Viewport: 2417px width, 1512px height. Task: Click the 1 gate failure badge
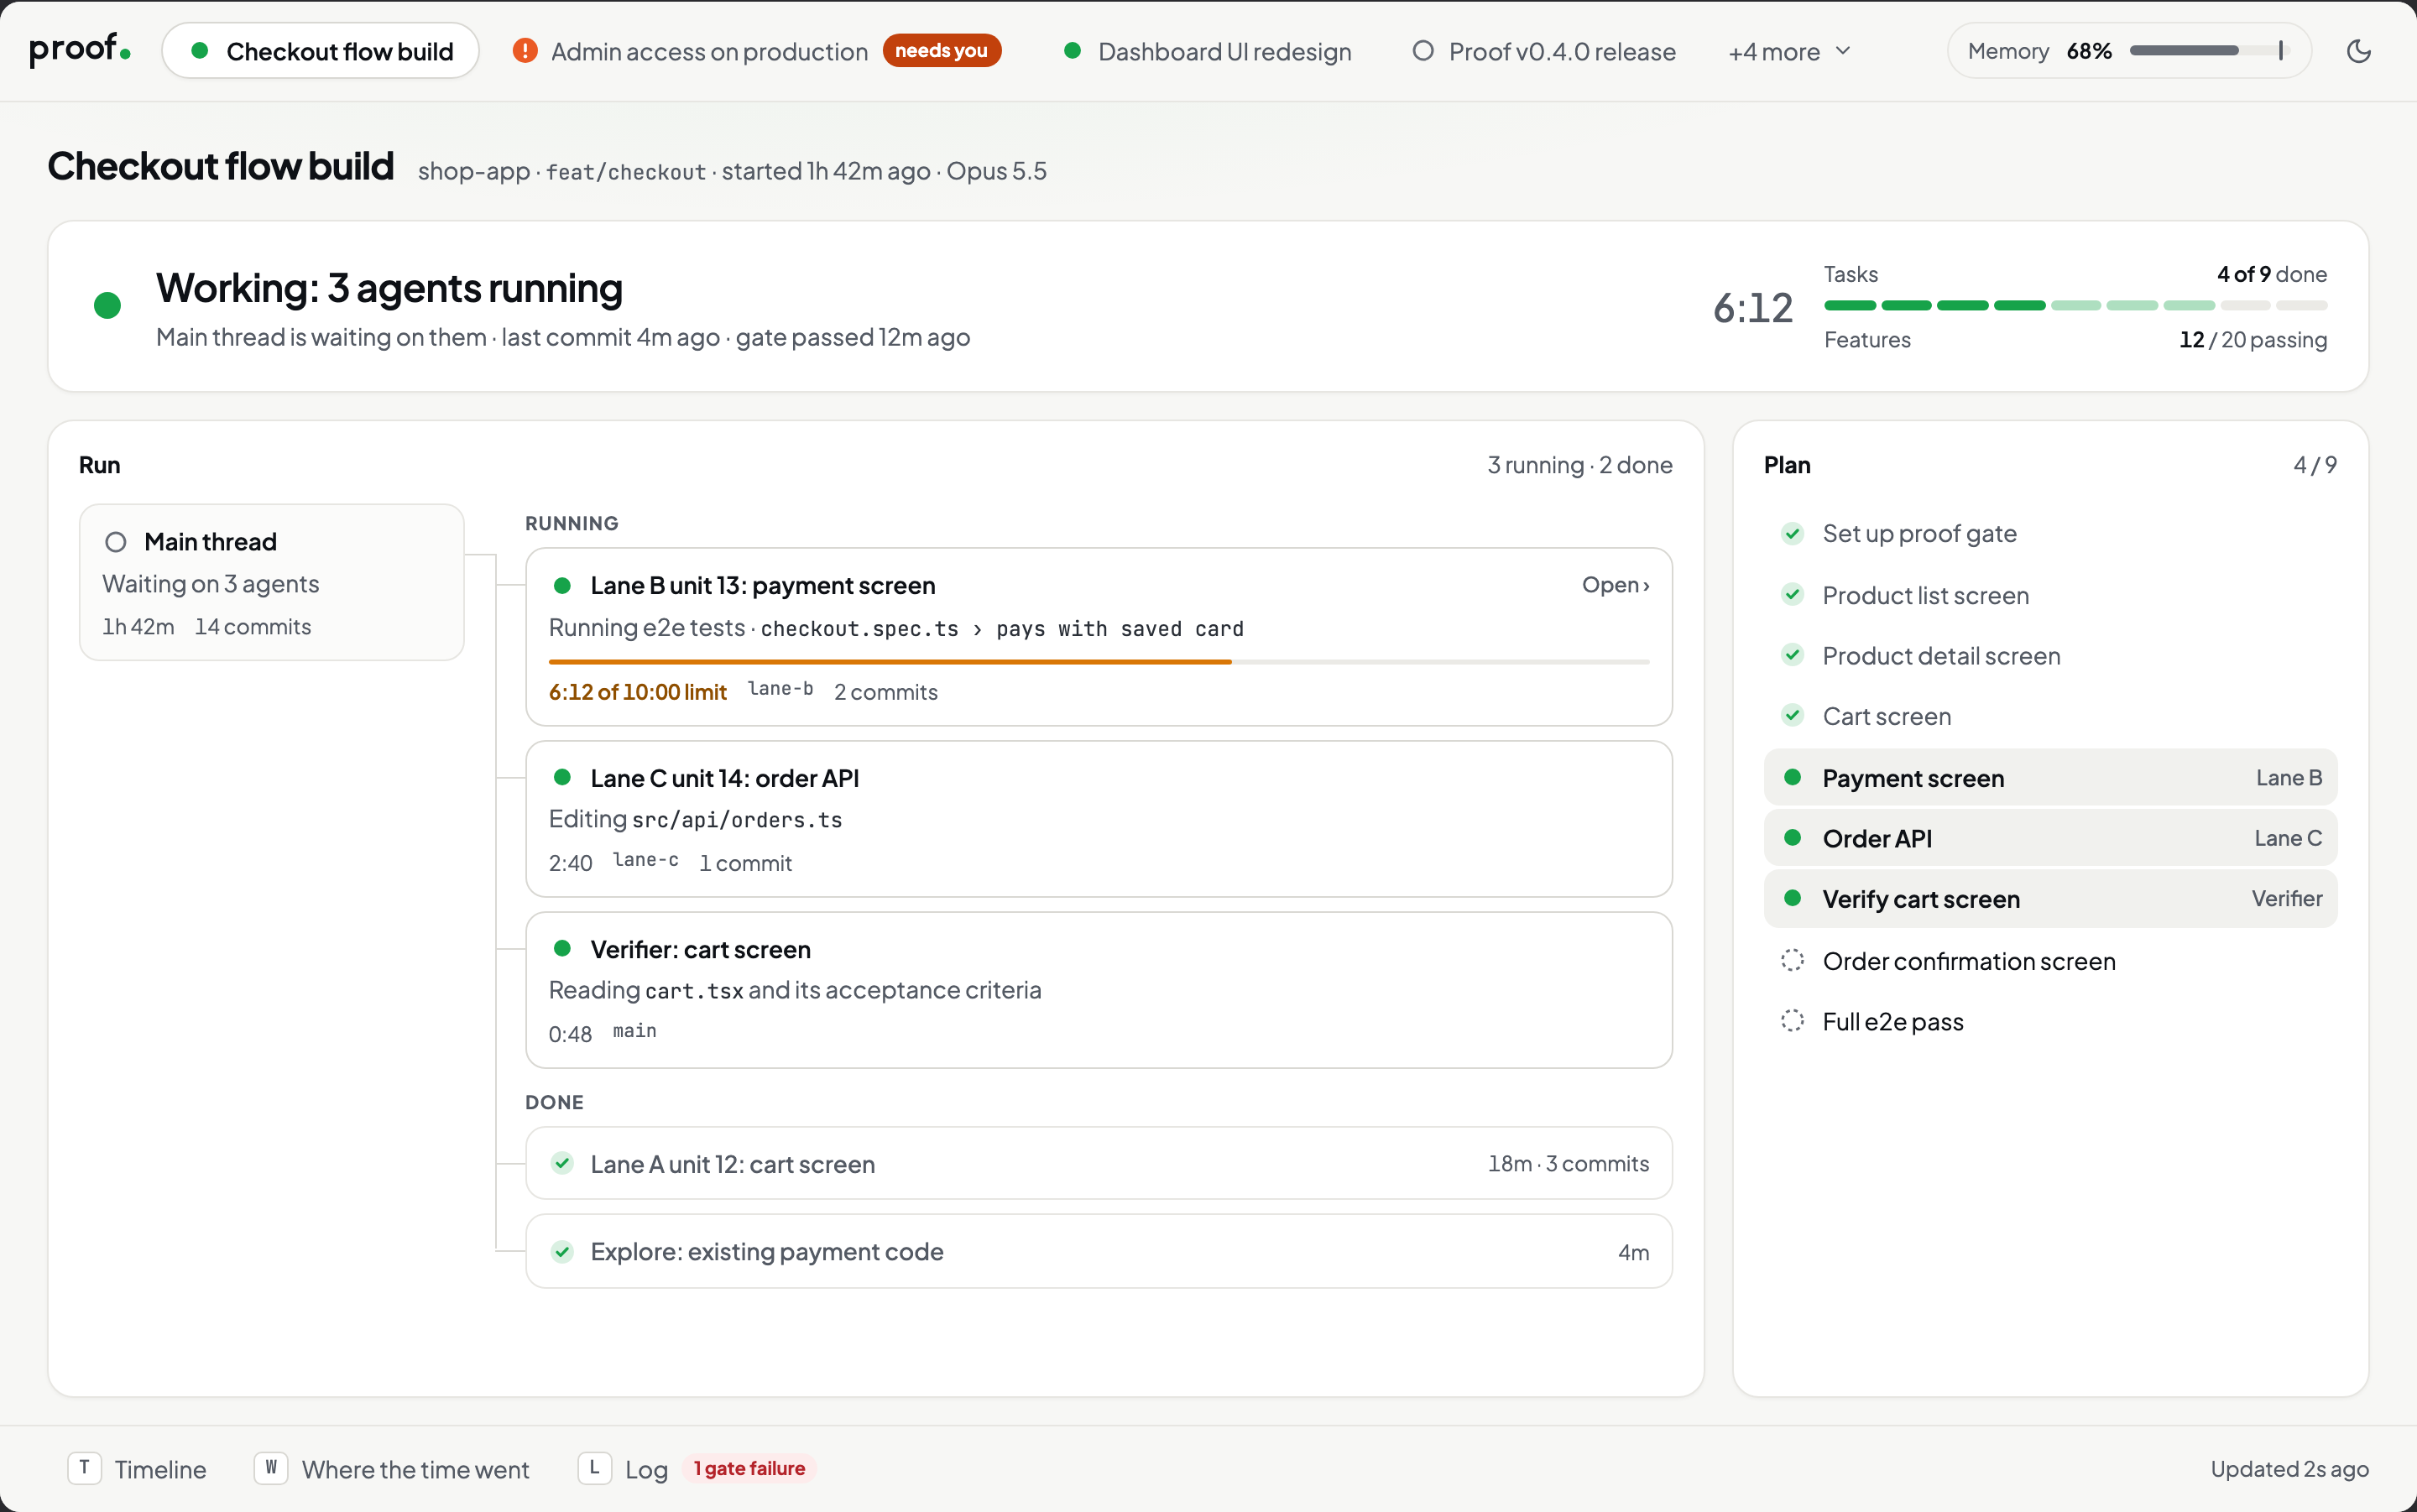click(749, 1468)
